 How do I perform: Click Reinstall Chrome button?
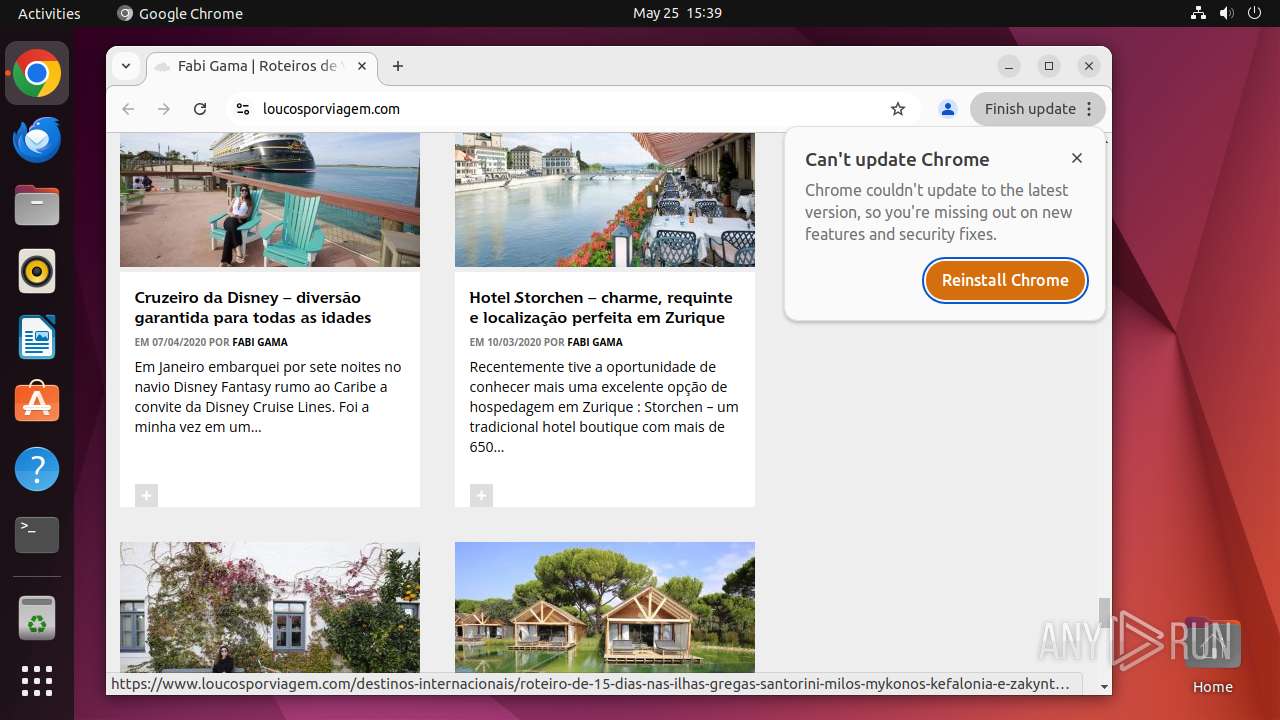(1005, 280)
